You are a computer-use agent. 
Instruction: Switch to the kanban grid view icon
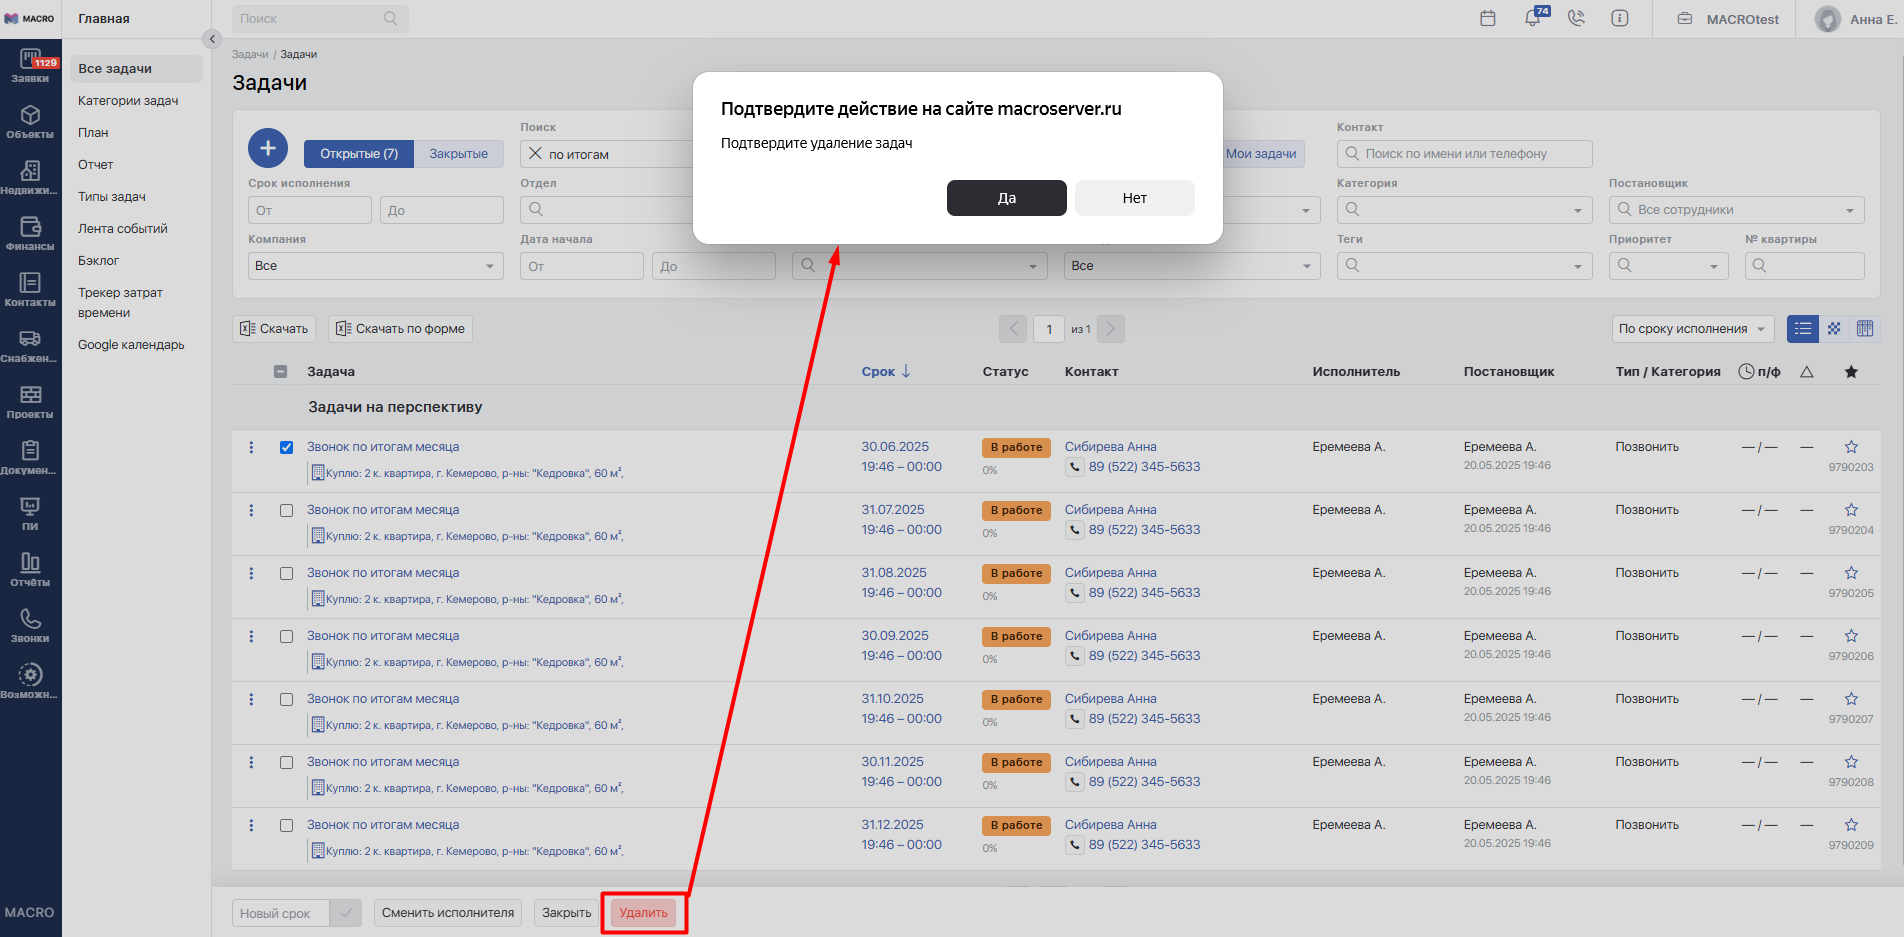[x=1834, y=329]
